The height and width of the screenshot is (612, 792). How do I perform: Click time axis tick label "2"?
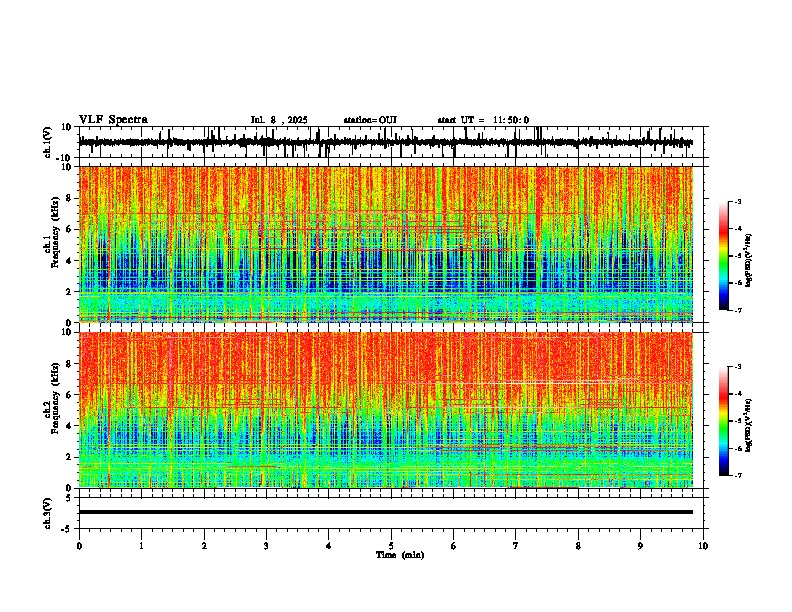click(x=204, y=546)
